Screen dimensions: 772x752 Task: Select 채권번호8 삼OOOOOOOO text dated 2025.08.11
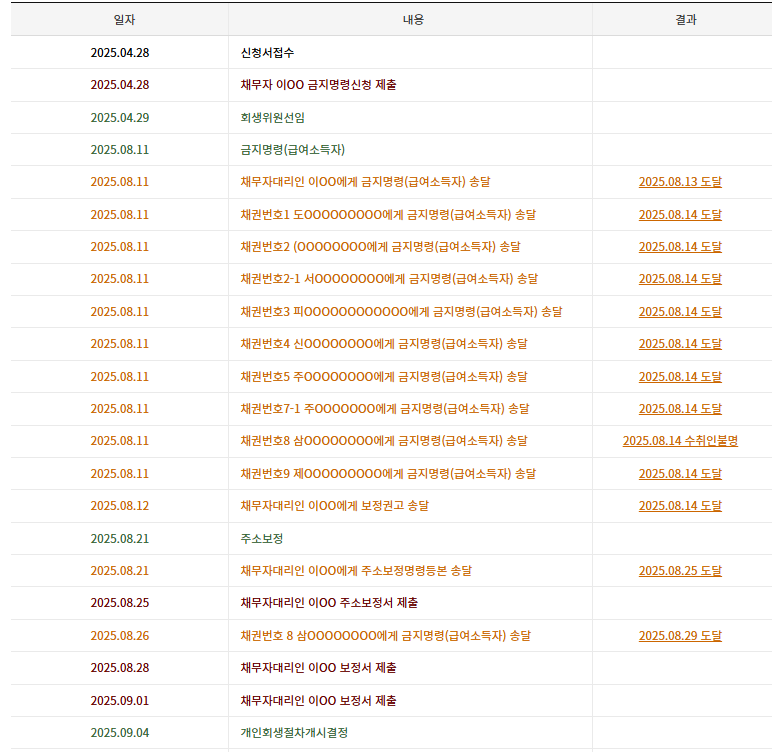point(384,441)
